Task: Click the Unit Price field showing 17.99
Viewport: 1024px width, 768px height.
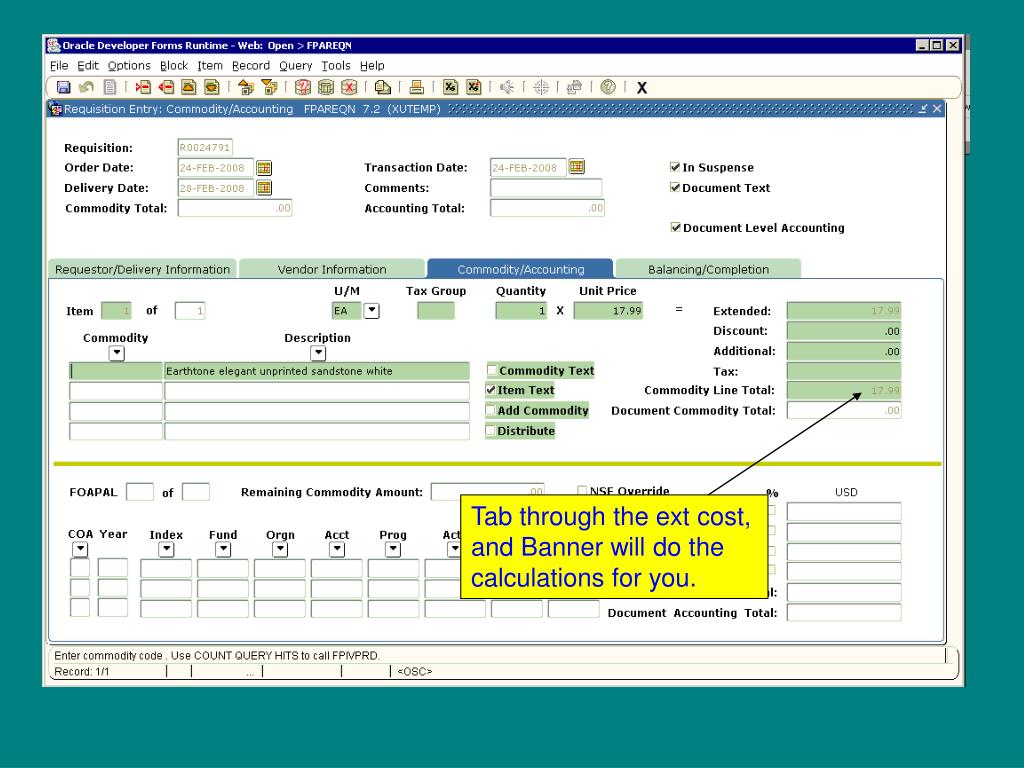Action: (609, 311)
